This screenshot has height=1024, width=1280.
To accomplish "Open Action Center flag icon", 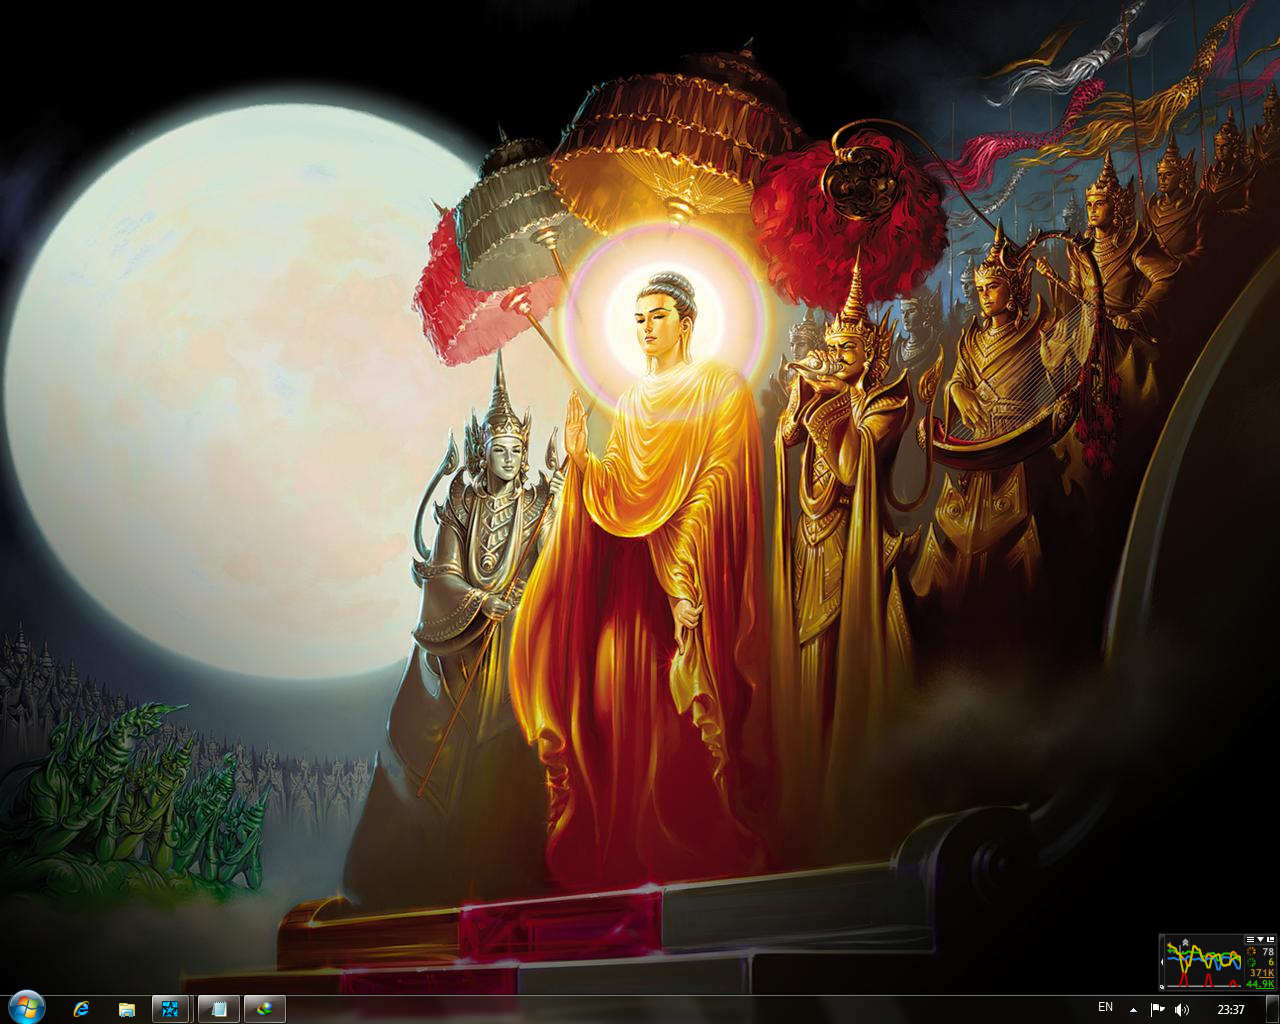I will (x=1157, y=1009).
